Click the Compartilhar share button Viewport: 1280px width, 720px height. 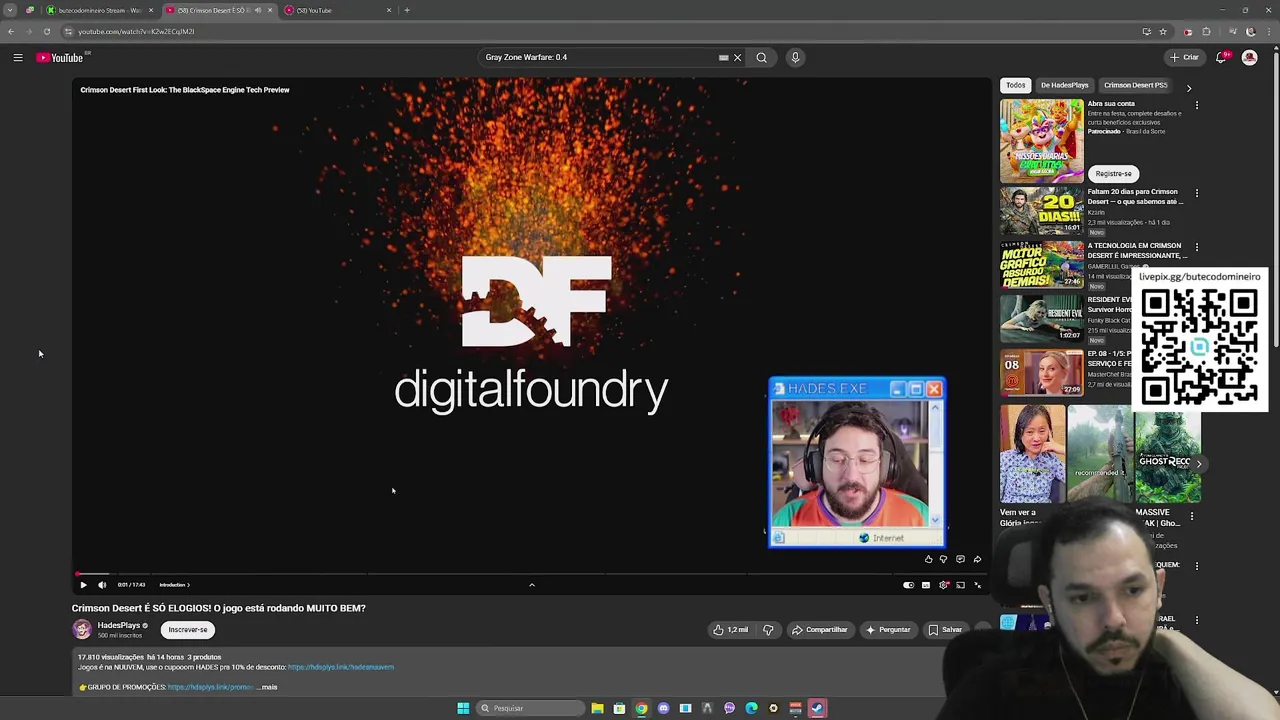point(819,630)
